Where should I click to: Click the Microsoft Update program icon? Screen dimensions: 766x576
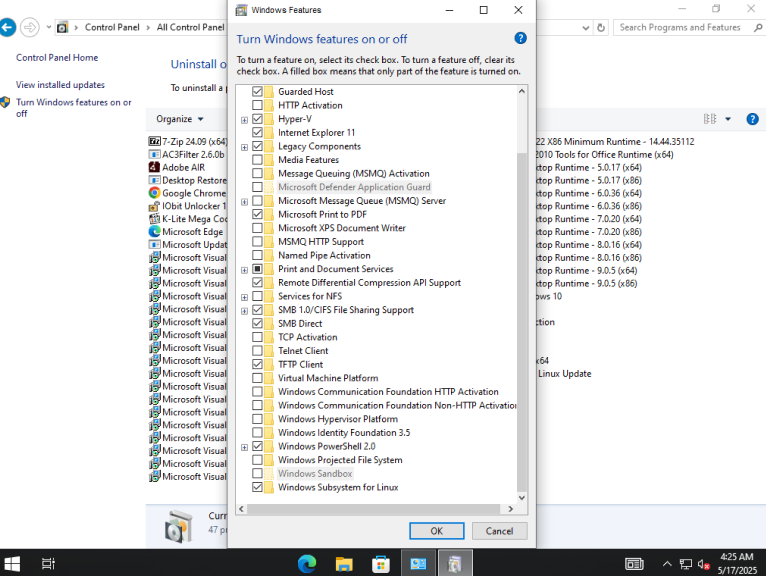(154, 244)
